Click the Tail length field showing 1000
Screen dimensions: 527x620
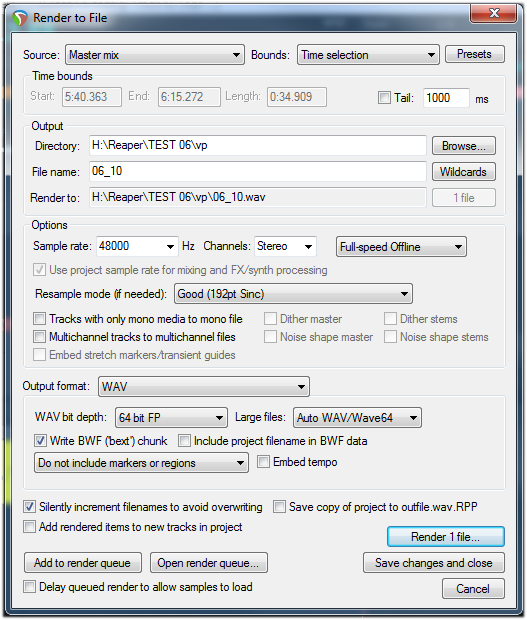[x=446, y=98]
